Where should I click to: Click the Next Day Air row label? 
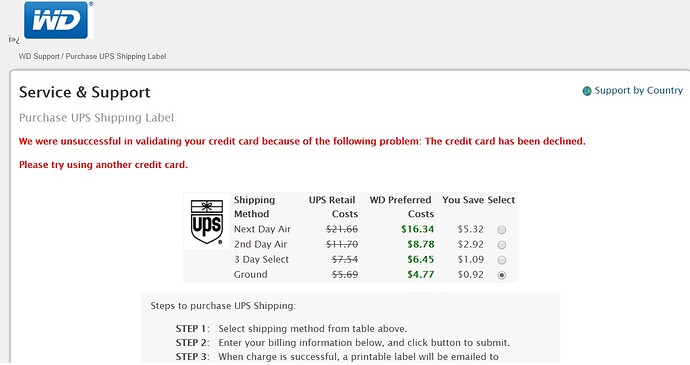[x=262, y=229]
